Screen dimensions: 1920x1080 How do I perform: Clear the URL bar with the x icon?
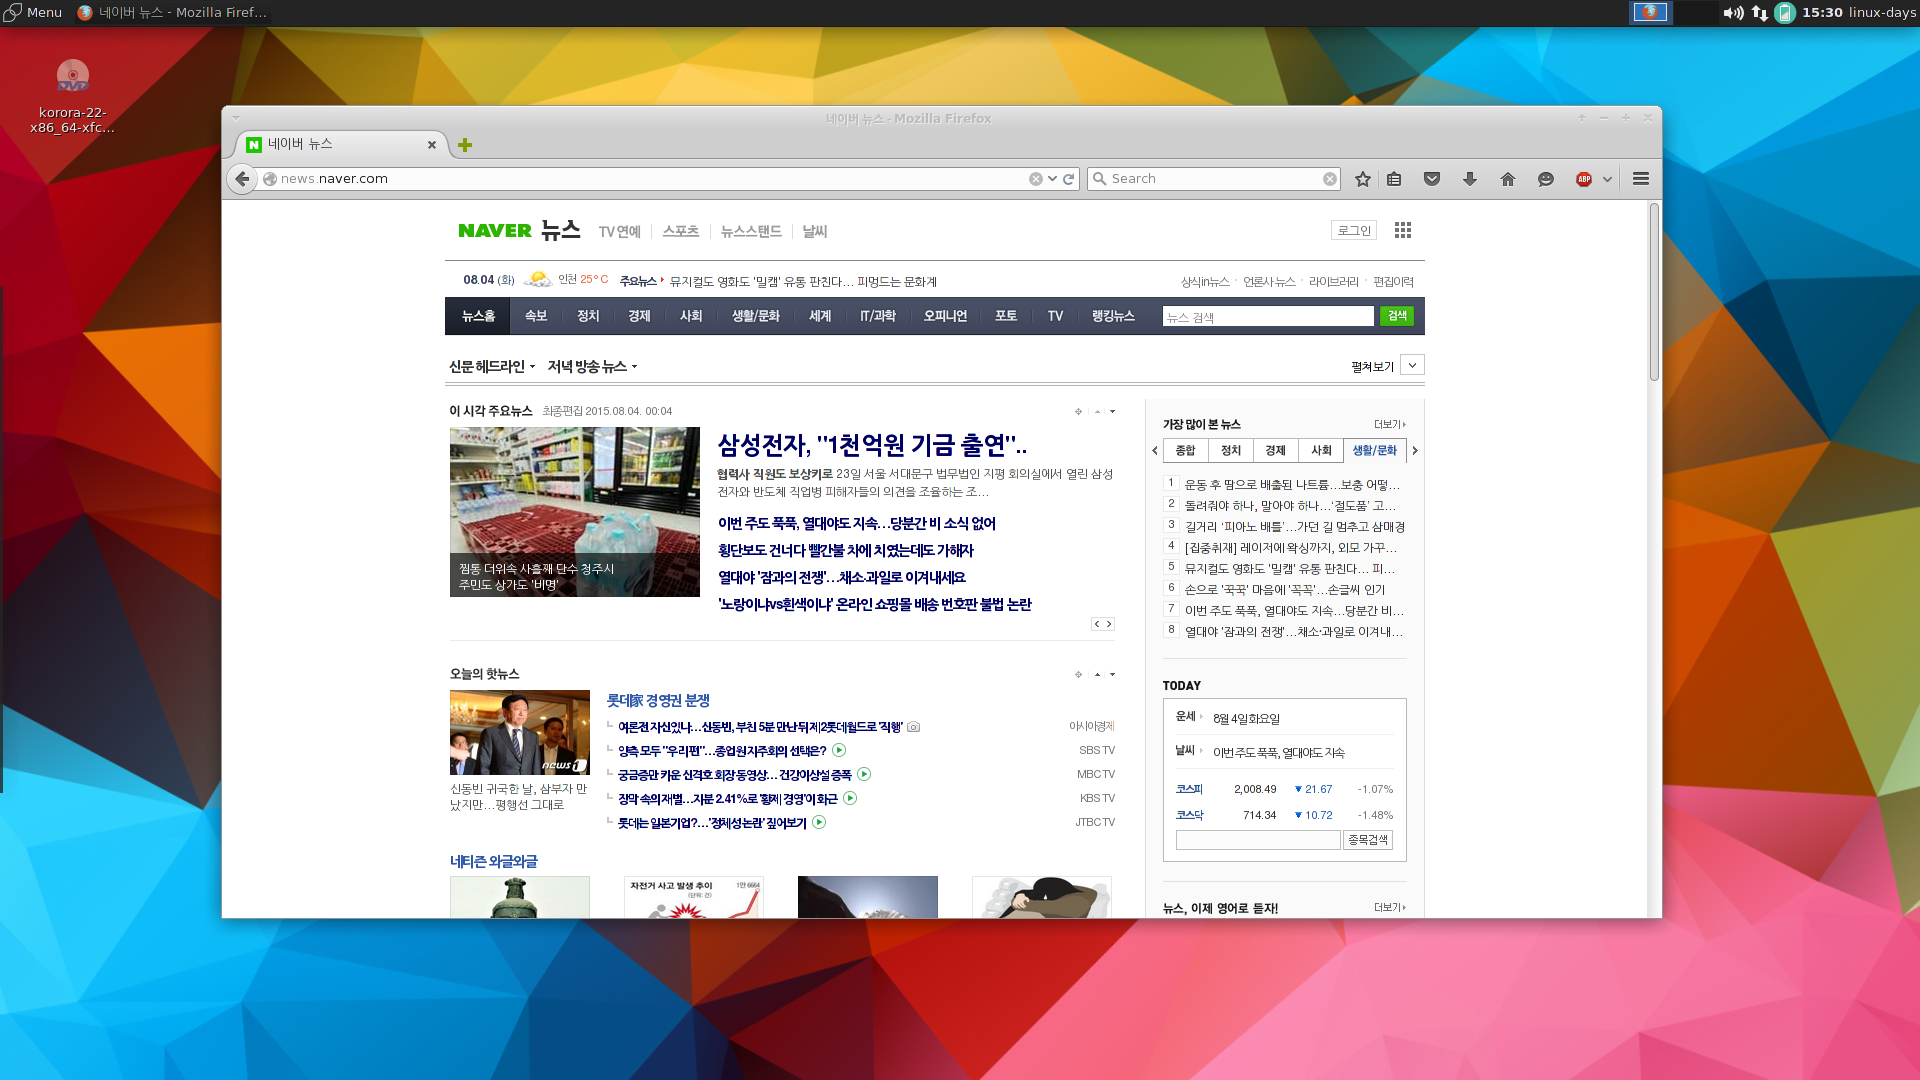pyautogui.click(x=1036, y=179)
